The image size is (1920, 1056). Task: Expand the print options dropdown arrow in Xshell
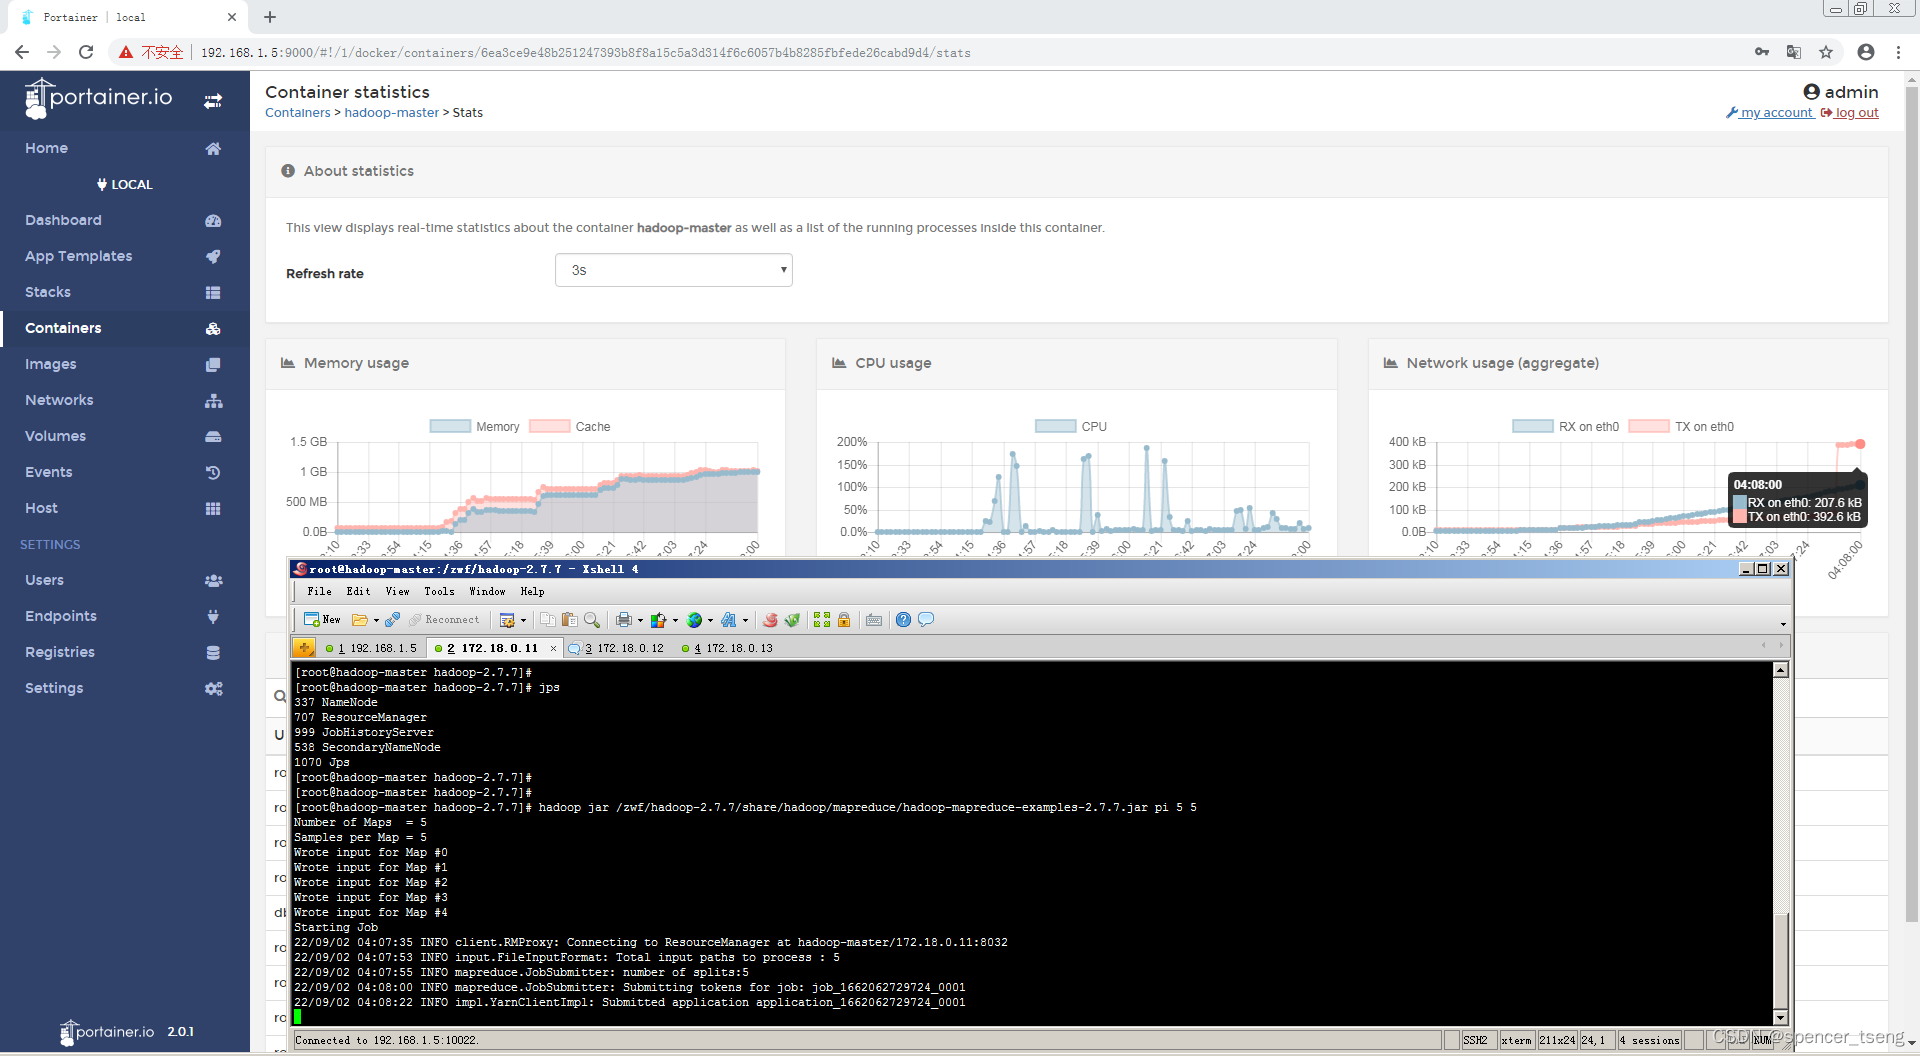tap(640, 620)
